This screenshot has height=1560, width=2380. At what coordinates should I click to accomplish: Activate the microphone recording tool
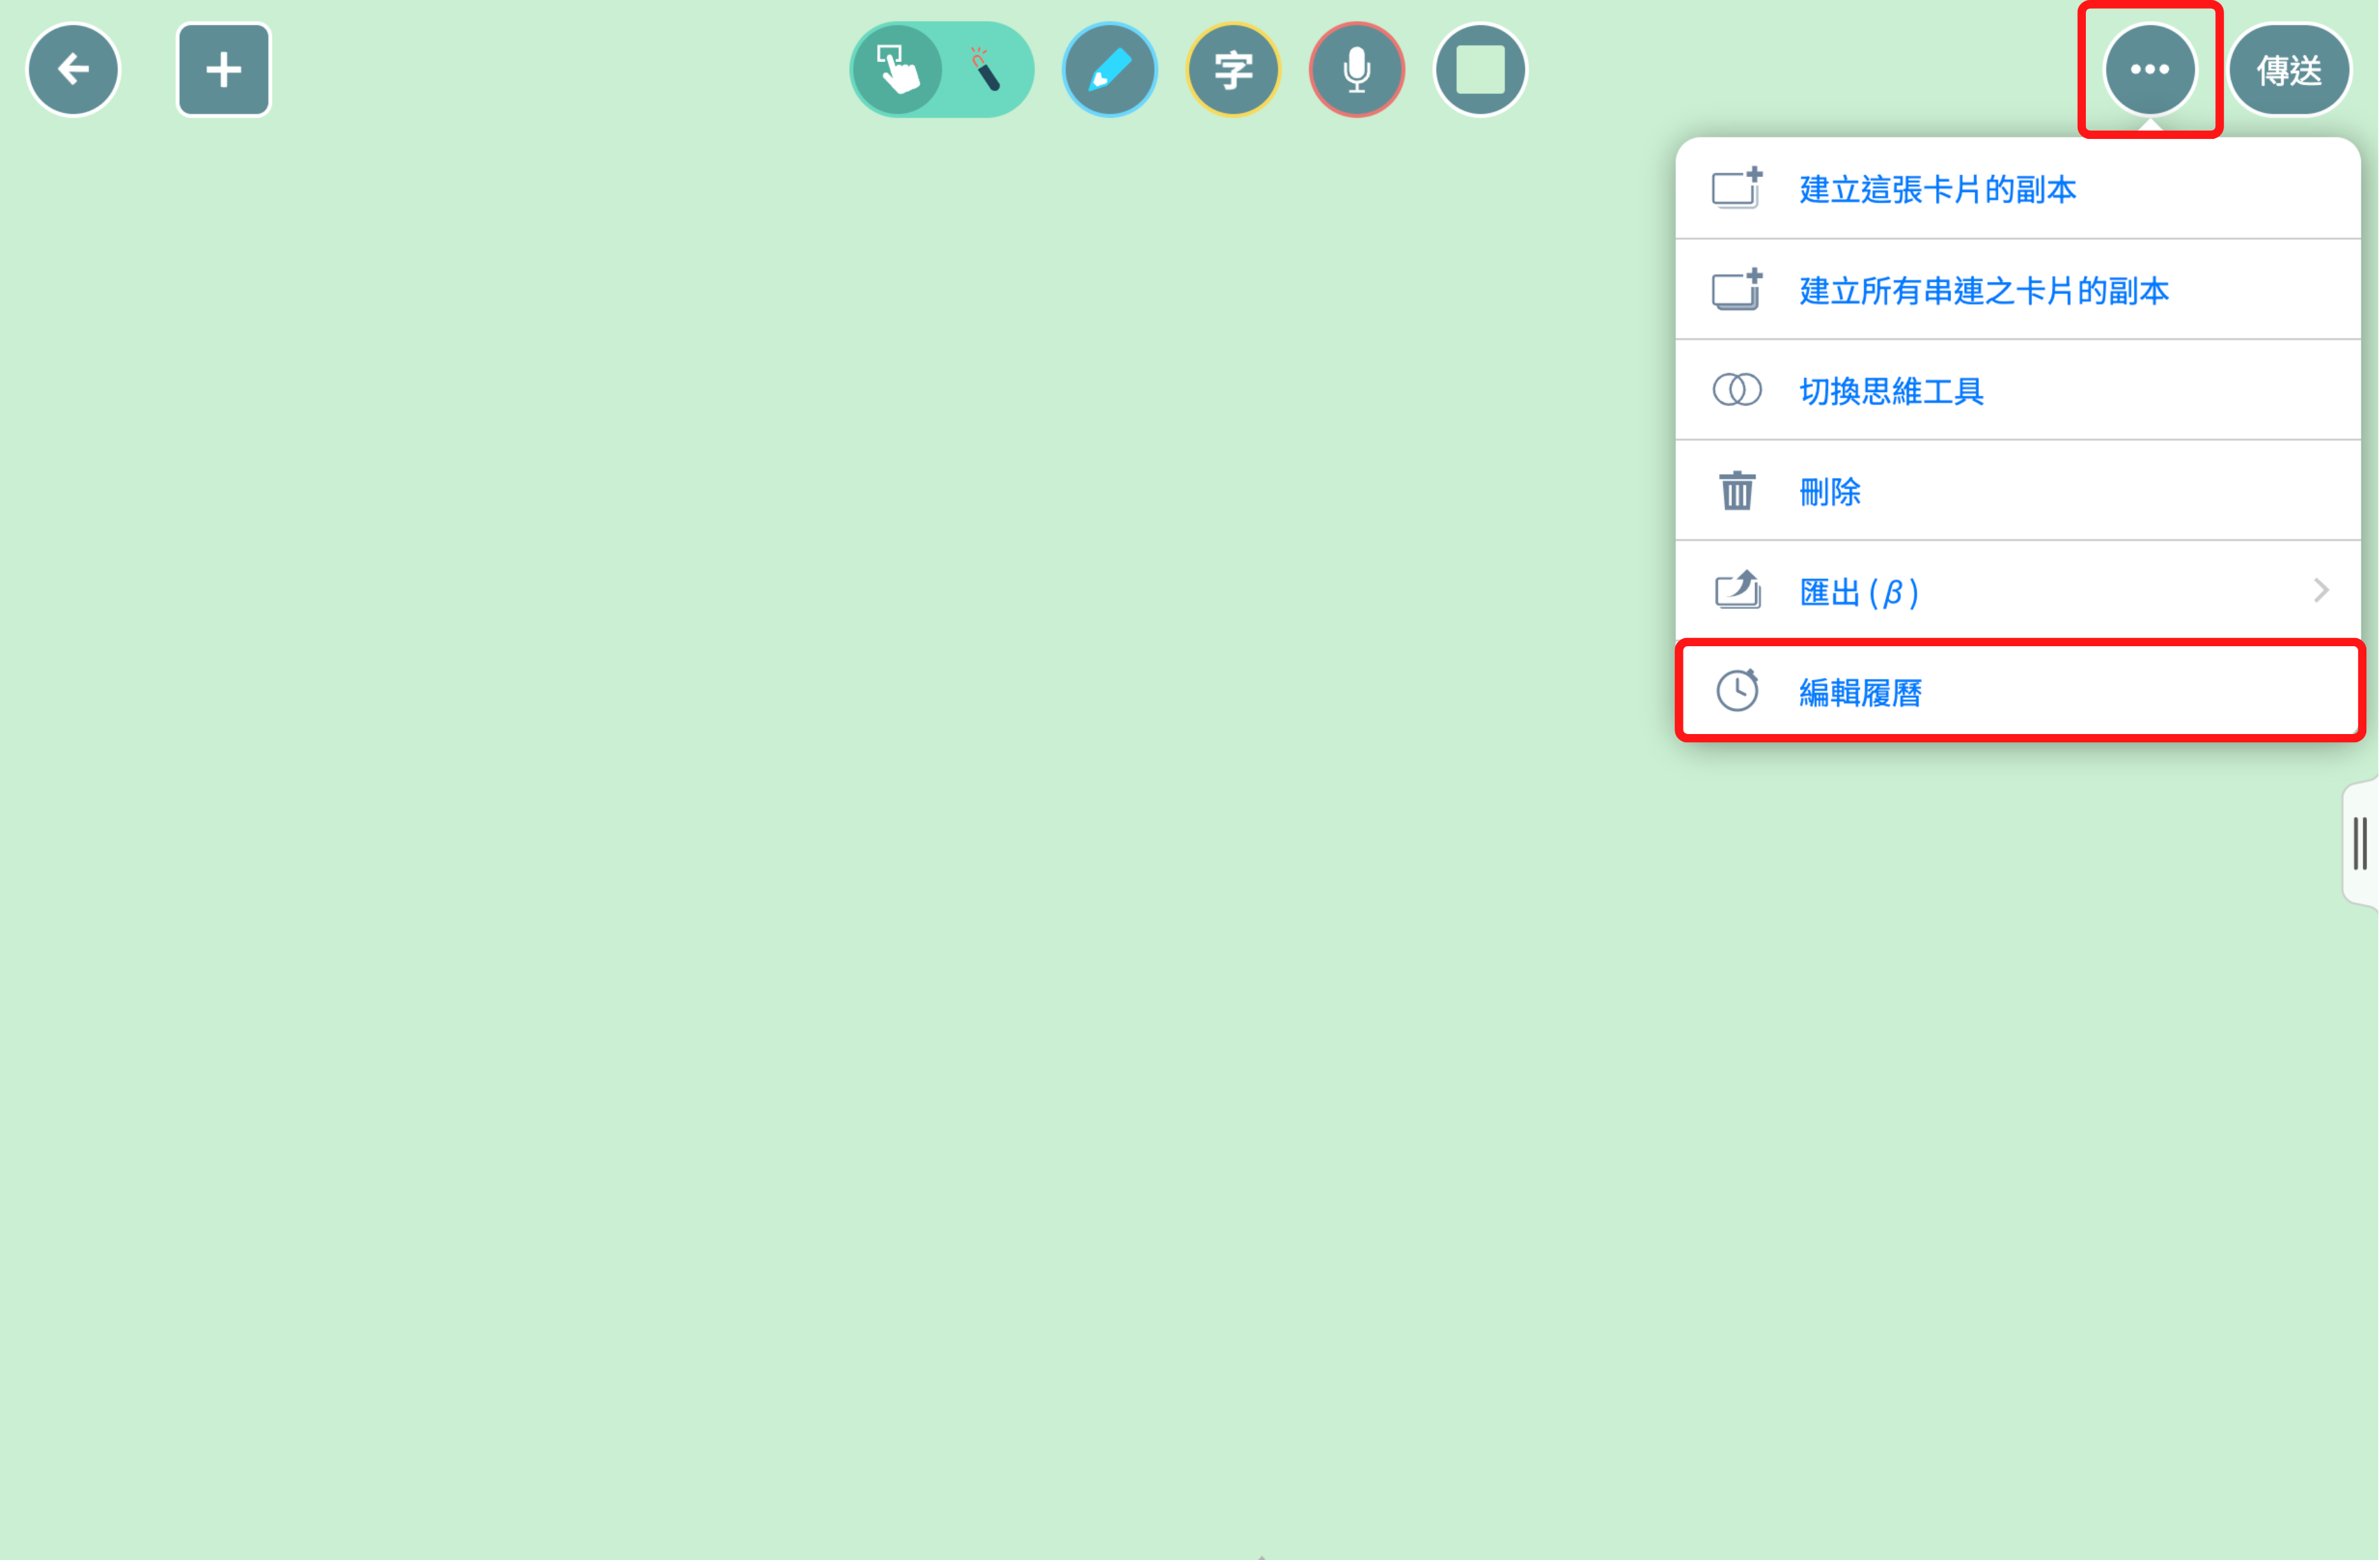tap(1356, 70)
